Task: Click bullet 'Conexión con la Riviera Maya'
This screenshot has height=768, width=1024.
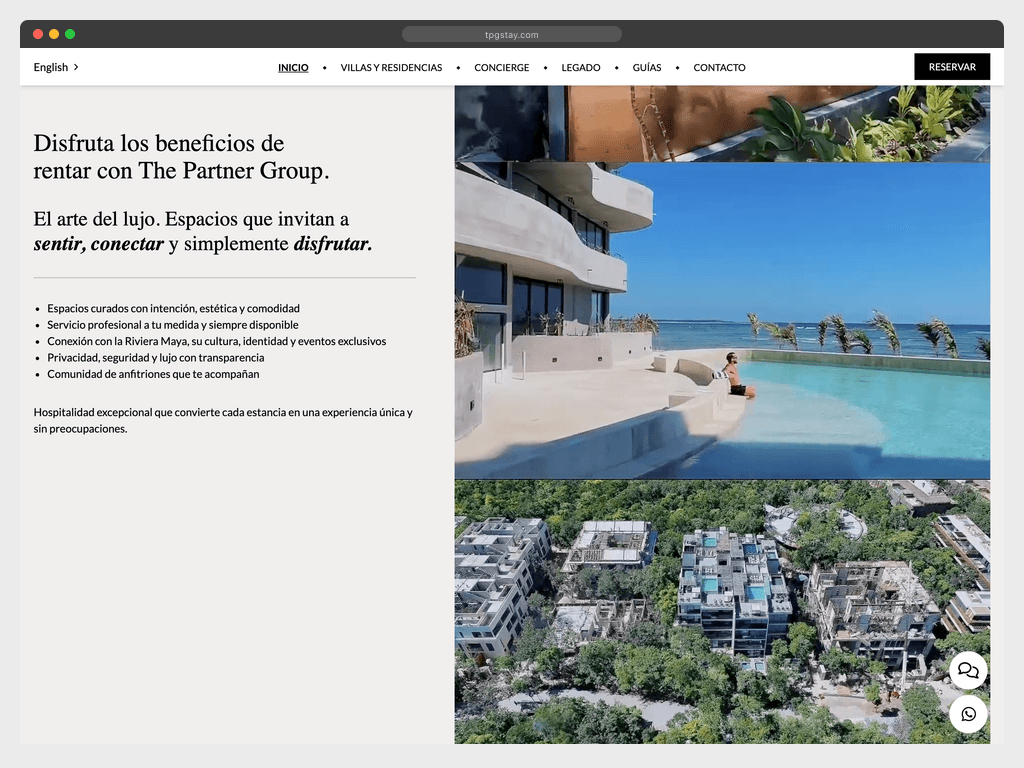Action: click(x=216, y=341)
